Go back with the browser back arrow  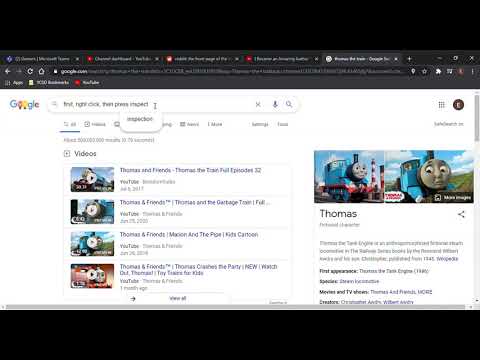click(x=8, y=71)
